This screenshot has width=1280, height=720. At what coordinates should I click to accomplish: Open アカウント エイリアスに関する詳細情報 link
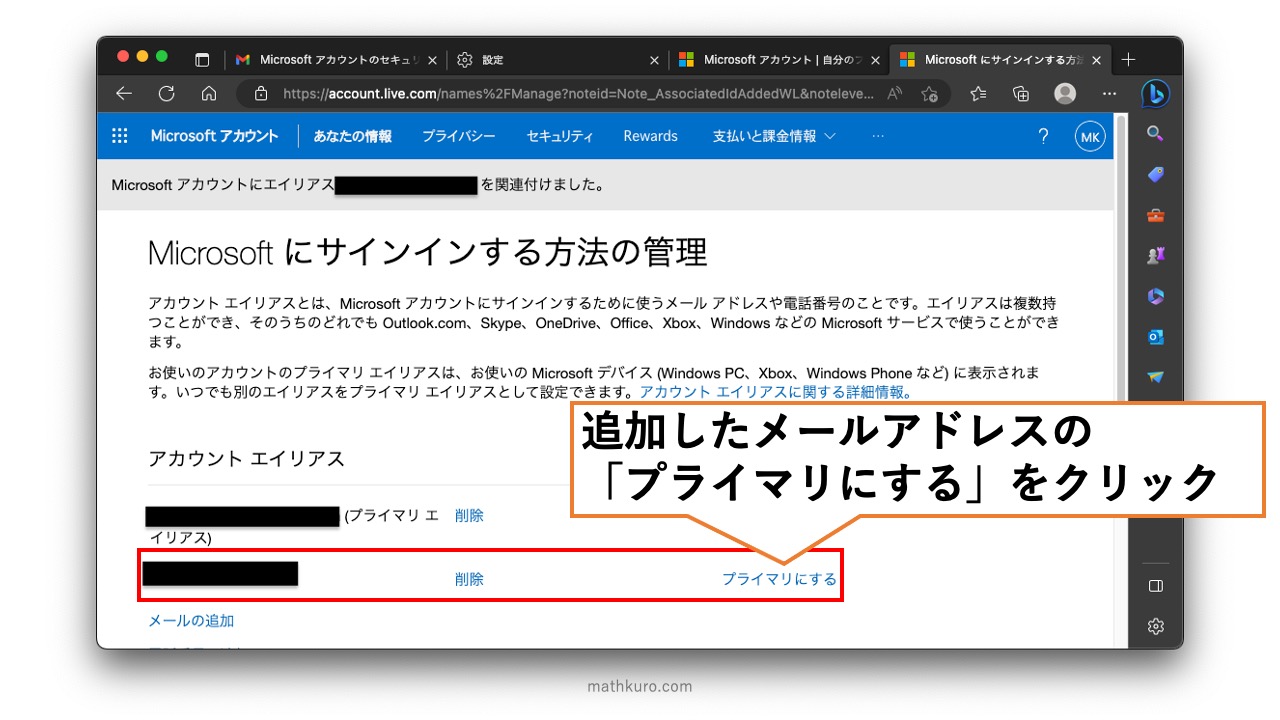click(775, 391)
